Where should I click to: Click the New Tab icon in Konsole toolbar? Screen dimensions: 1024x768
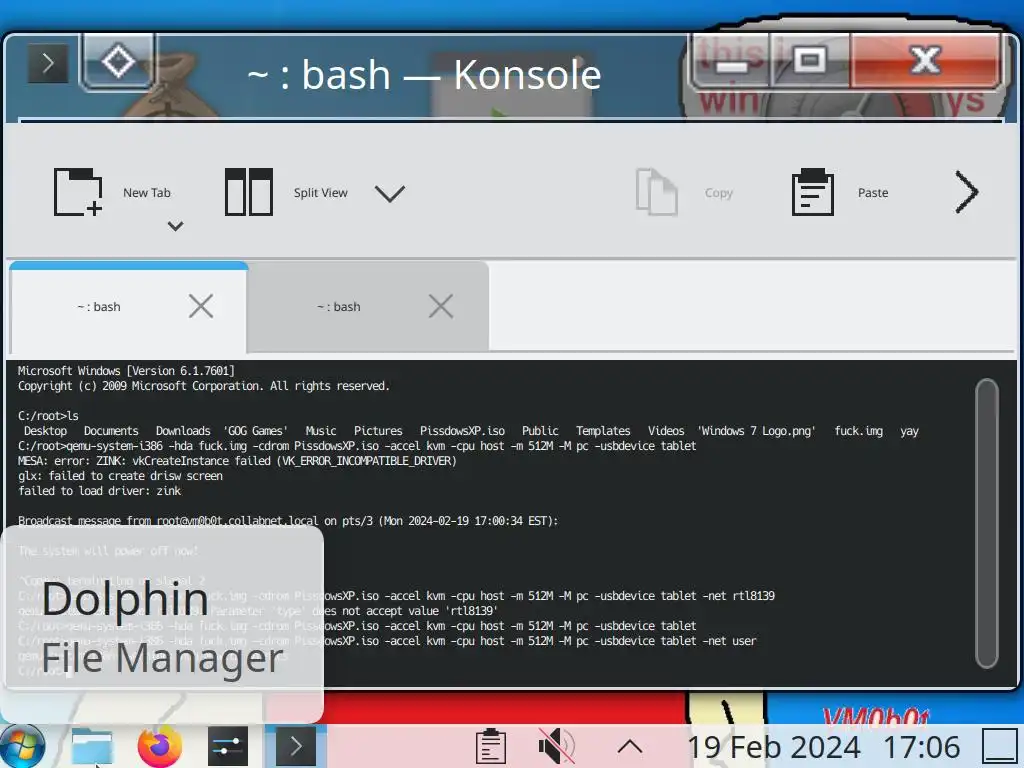pos(78,192)
